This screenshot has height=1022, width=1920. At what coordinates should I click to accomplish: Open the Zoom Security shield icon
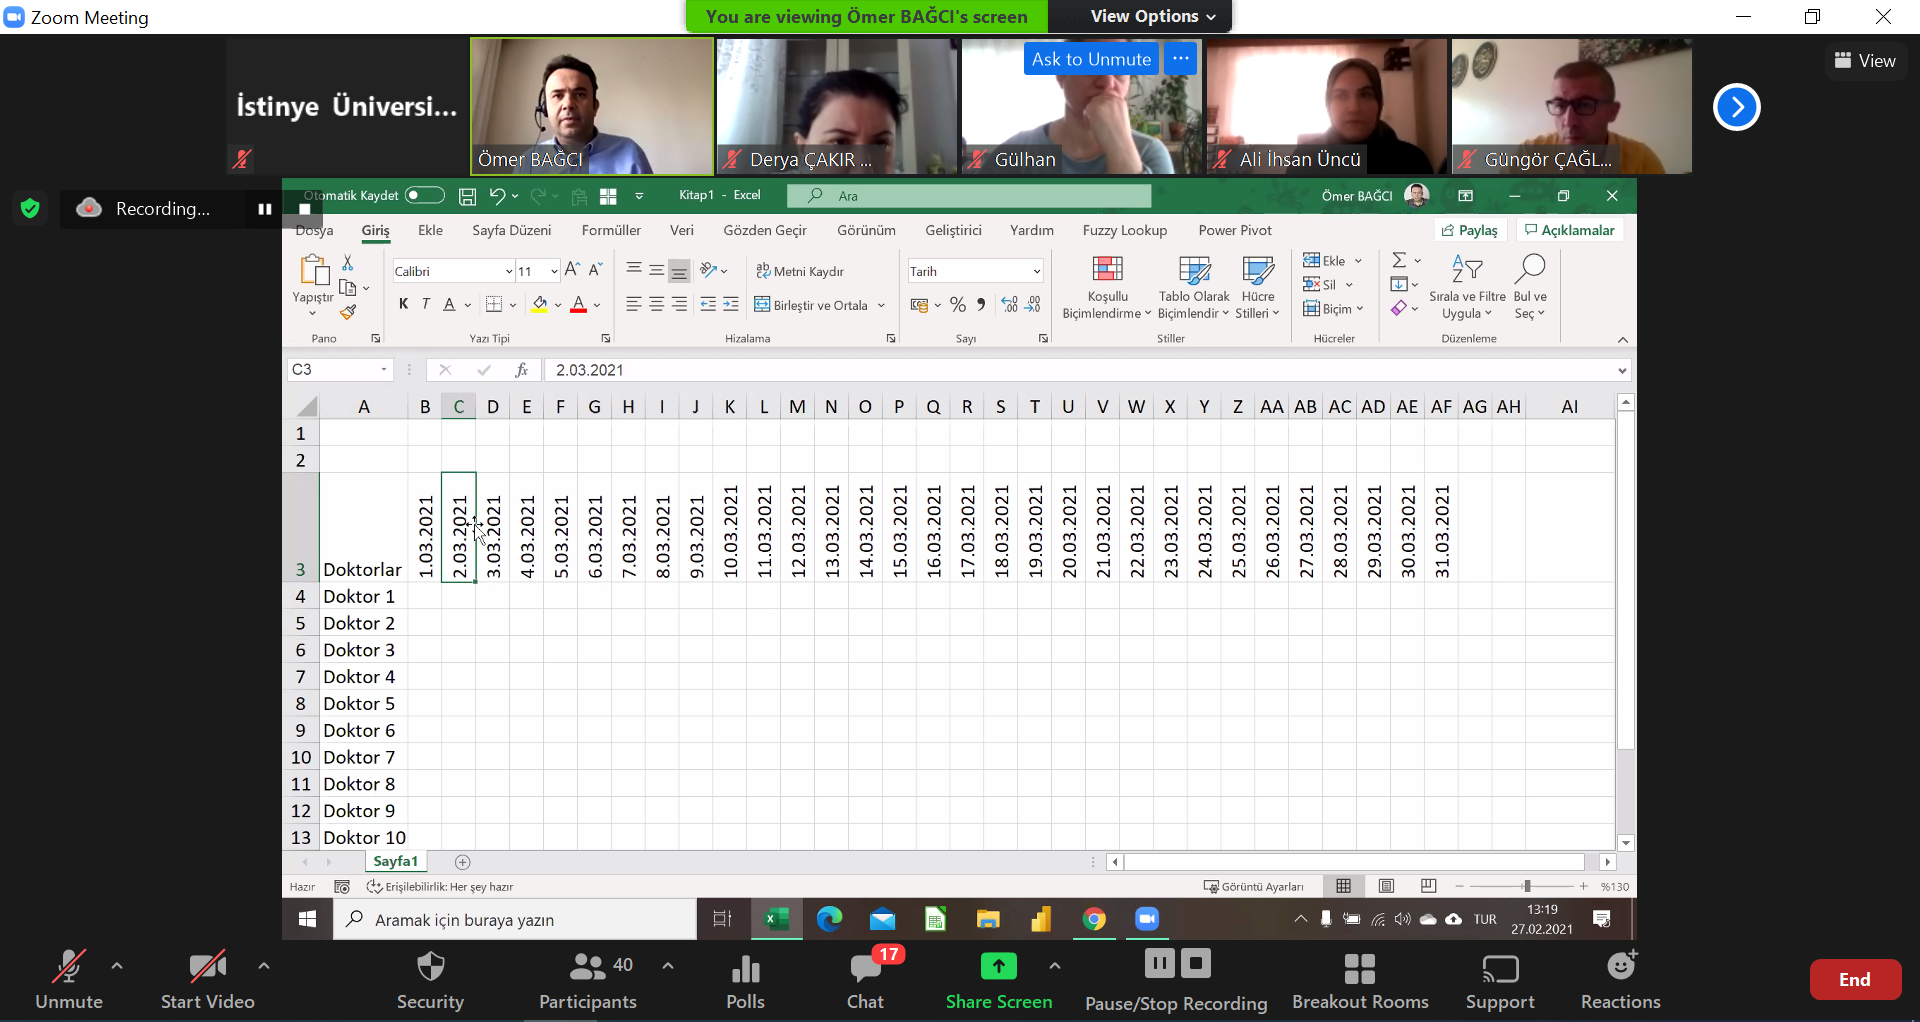tap(430, 967)
